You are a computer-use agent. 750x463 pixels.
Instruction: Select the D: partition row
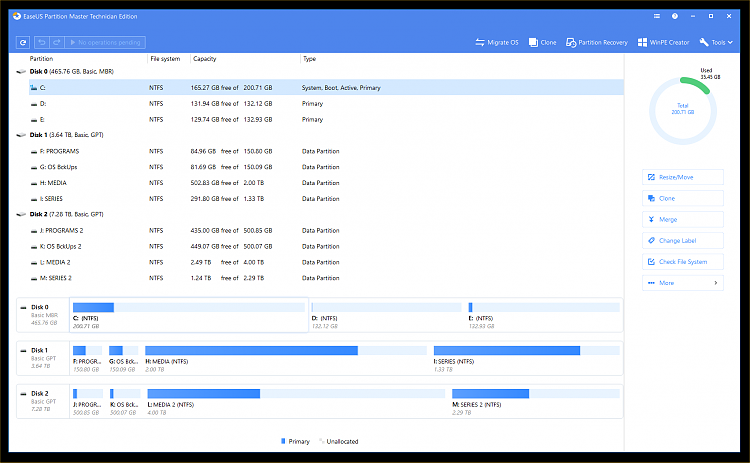click(x=326, y=103)
